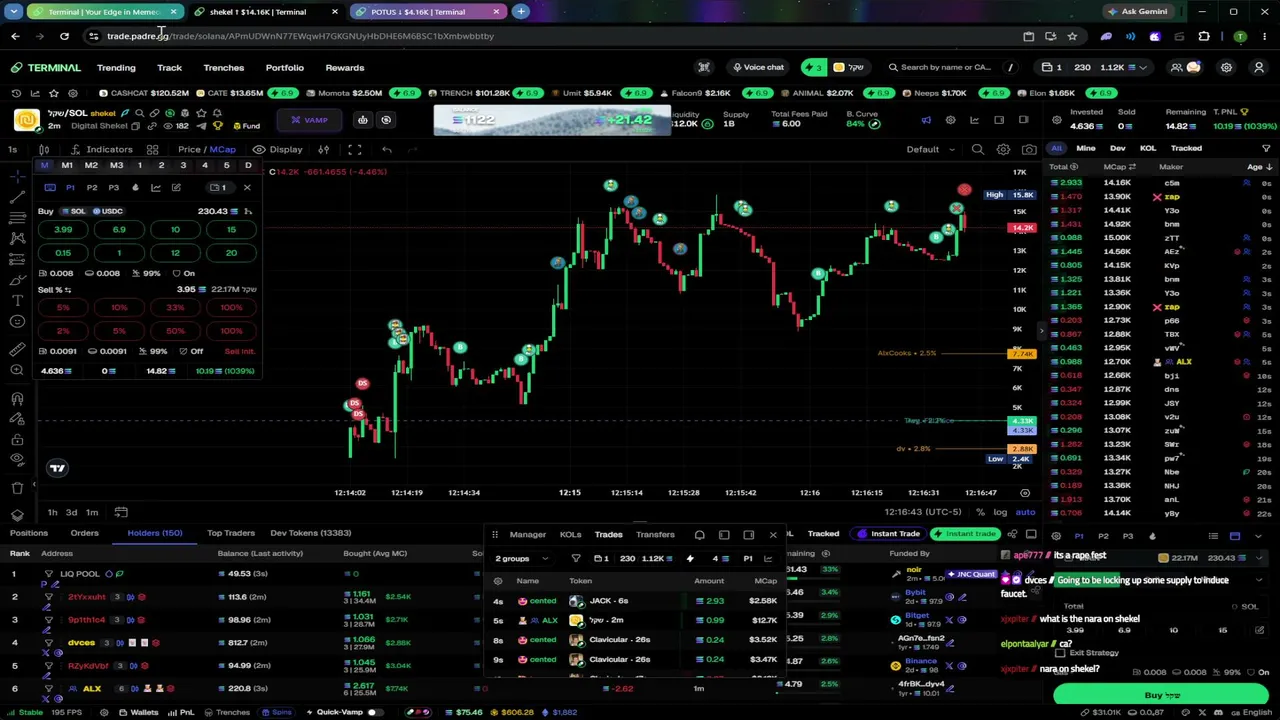Select the ruler measure tool
1280x720 pixels.
(17, 349)
